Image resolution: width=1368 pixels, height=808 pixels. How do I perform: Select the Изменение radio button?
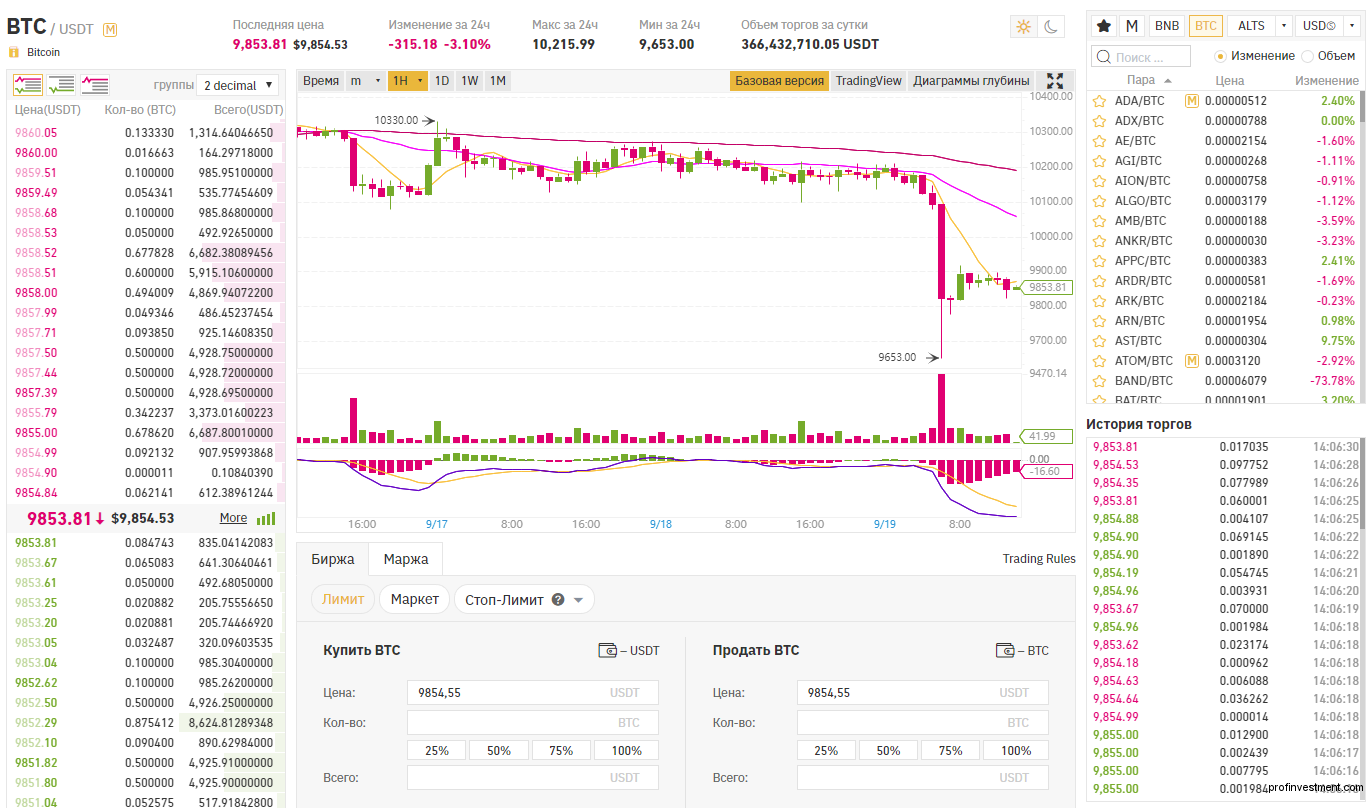point(1220,56)
